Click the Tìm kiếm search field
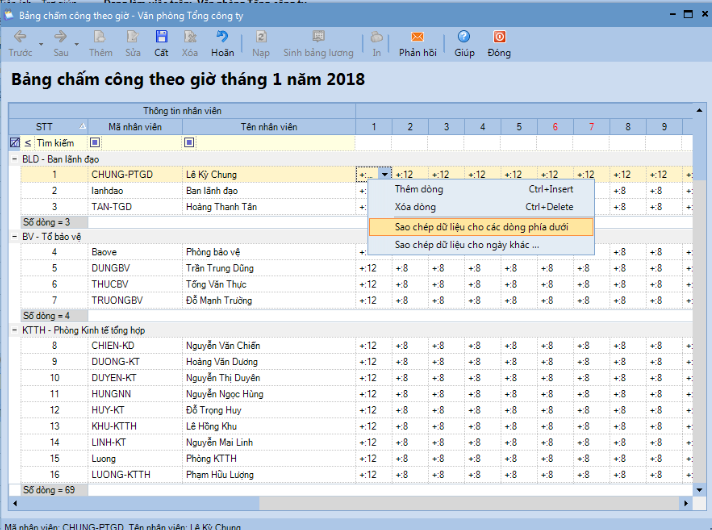712x530 pixels. coord(60,143)
